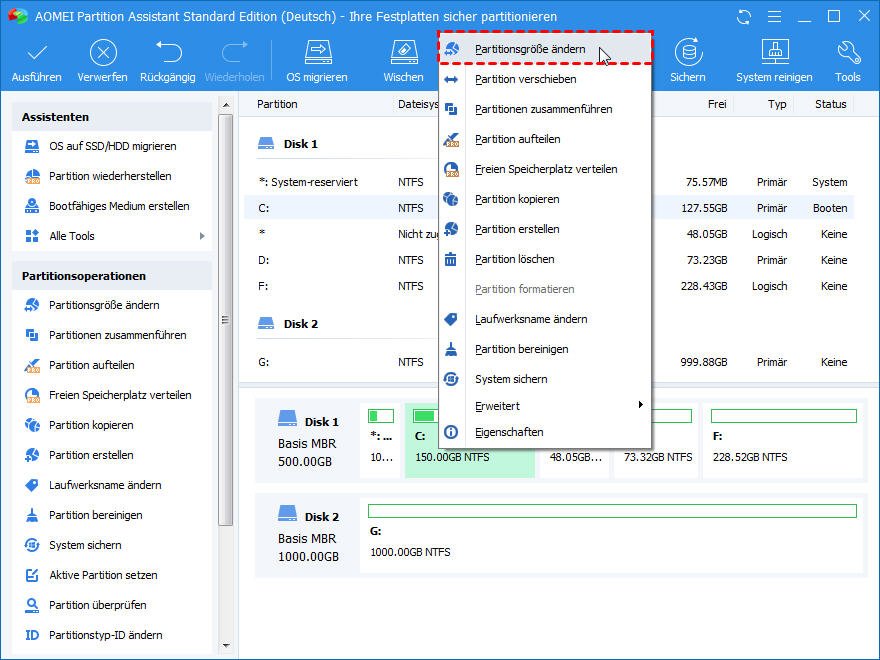
Task: Choose System sichern in the context menu
Action: coord(544,379)
